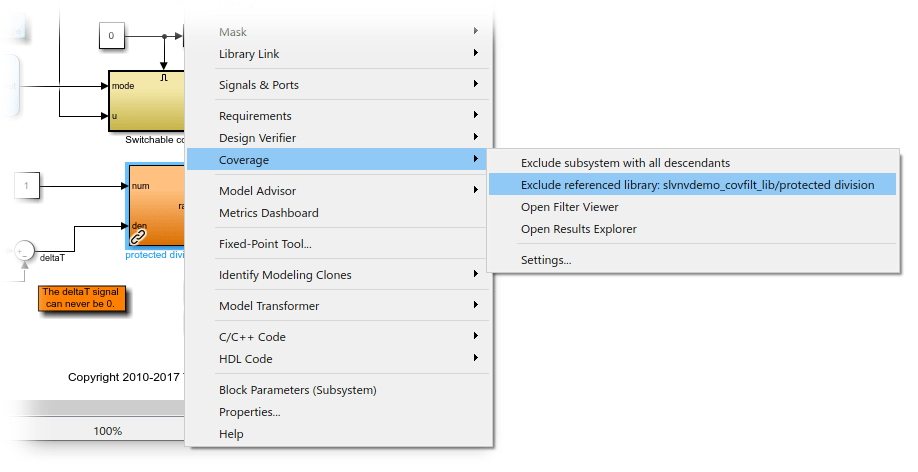Select the deltaT circular source block
This screenshot has width=918, height=472.
coord(24,250)
